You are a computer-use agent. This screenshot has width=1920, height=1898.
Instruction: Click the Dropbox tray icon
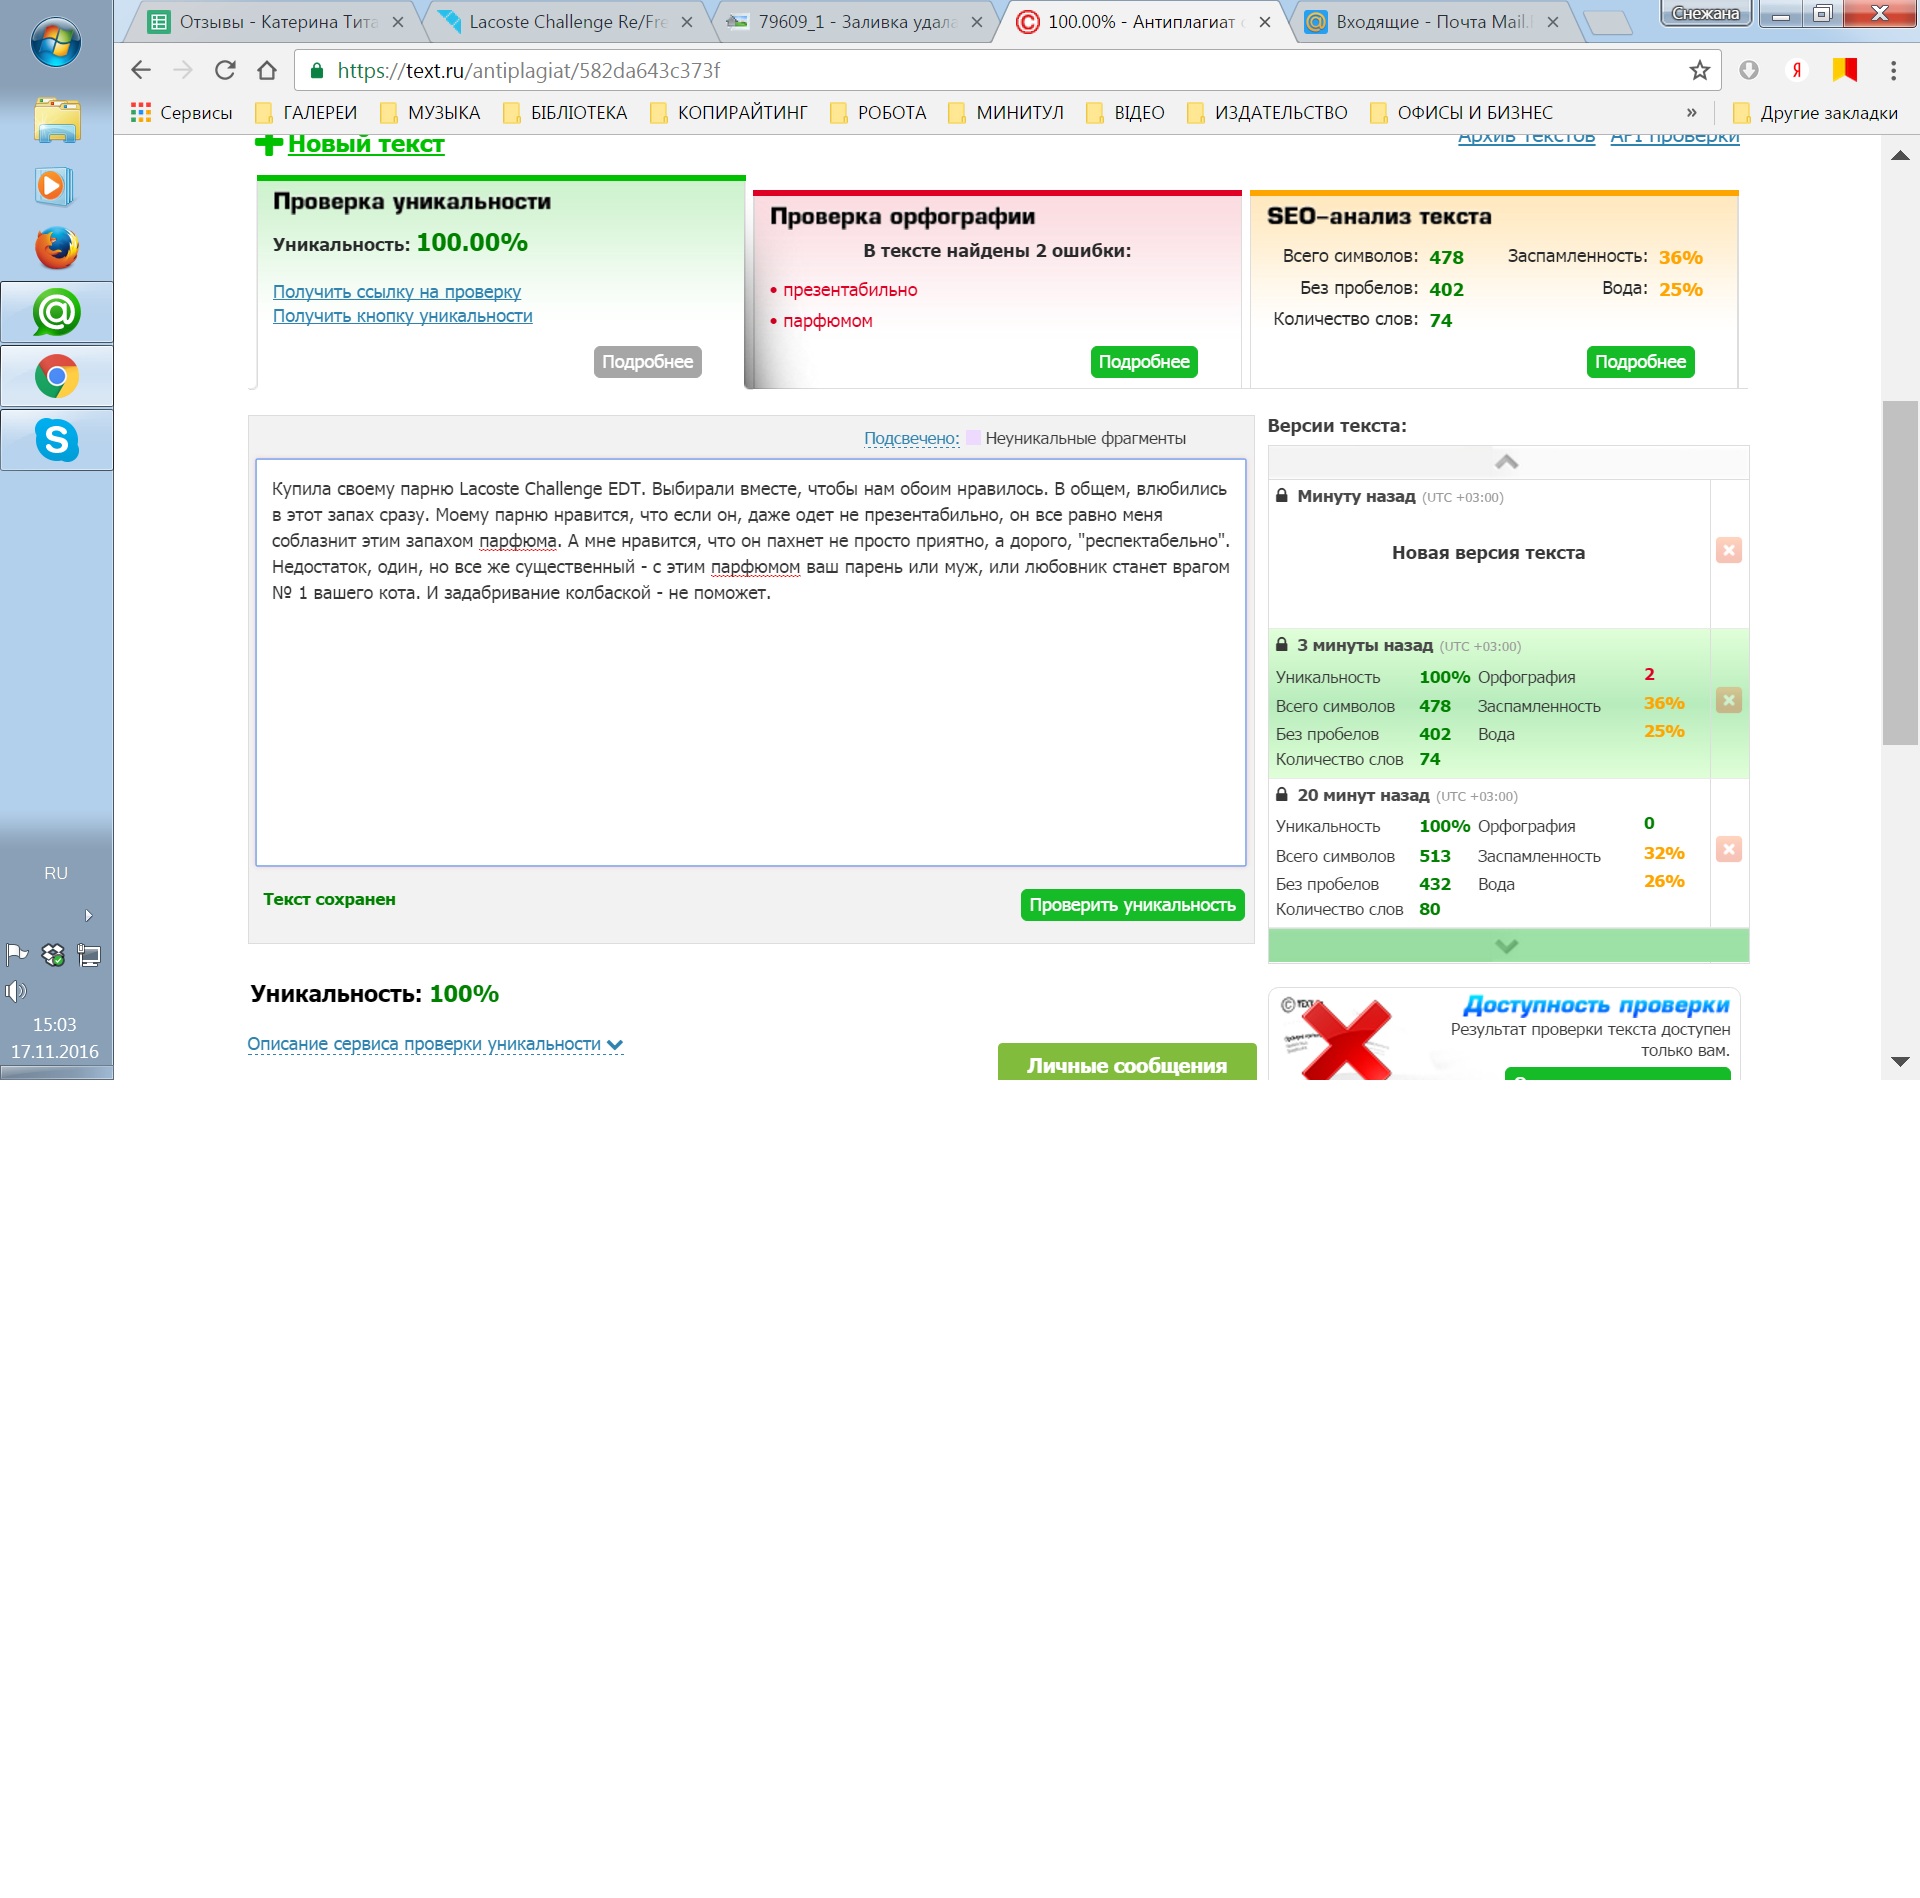(53, 955)
